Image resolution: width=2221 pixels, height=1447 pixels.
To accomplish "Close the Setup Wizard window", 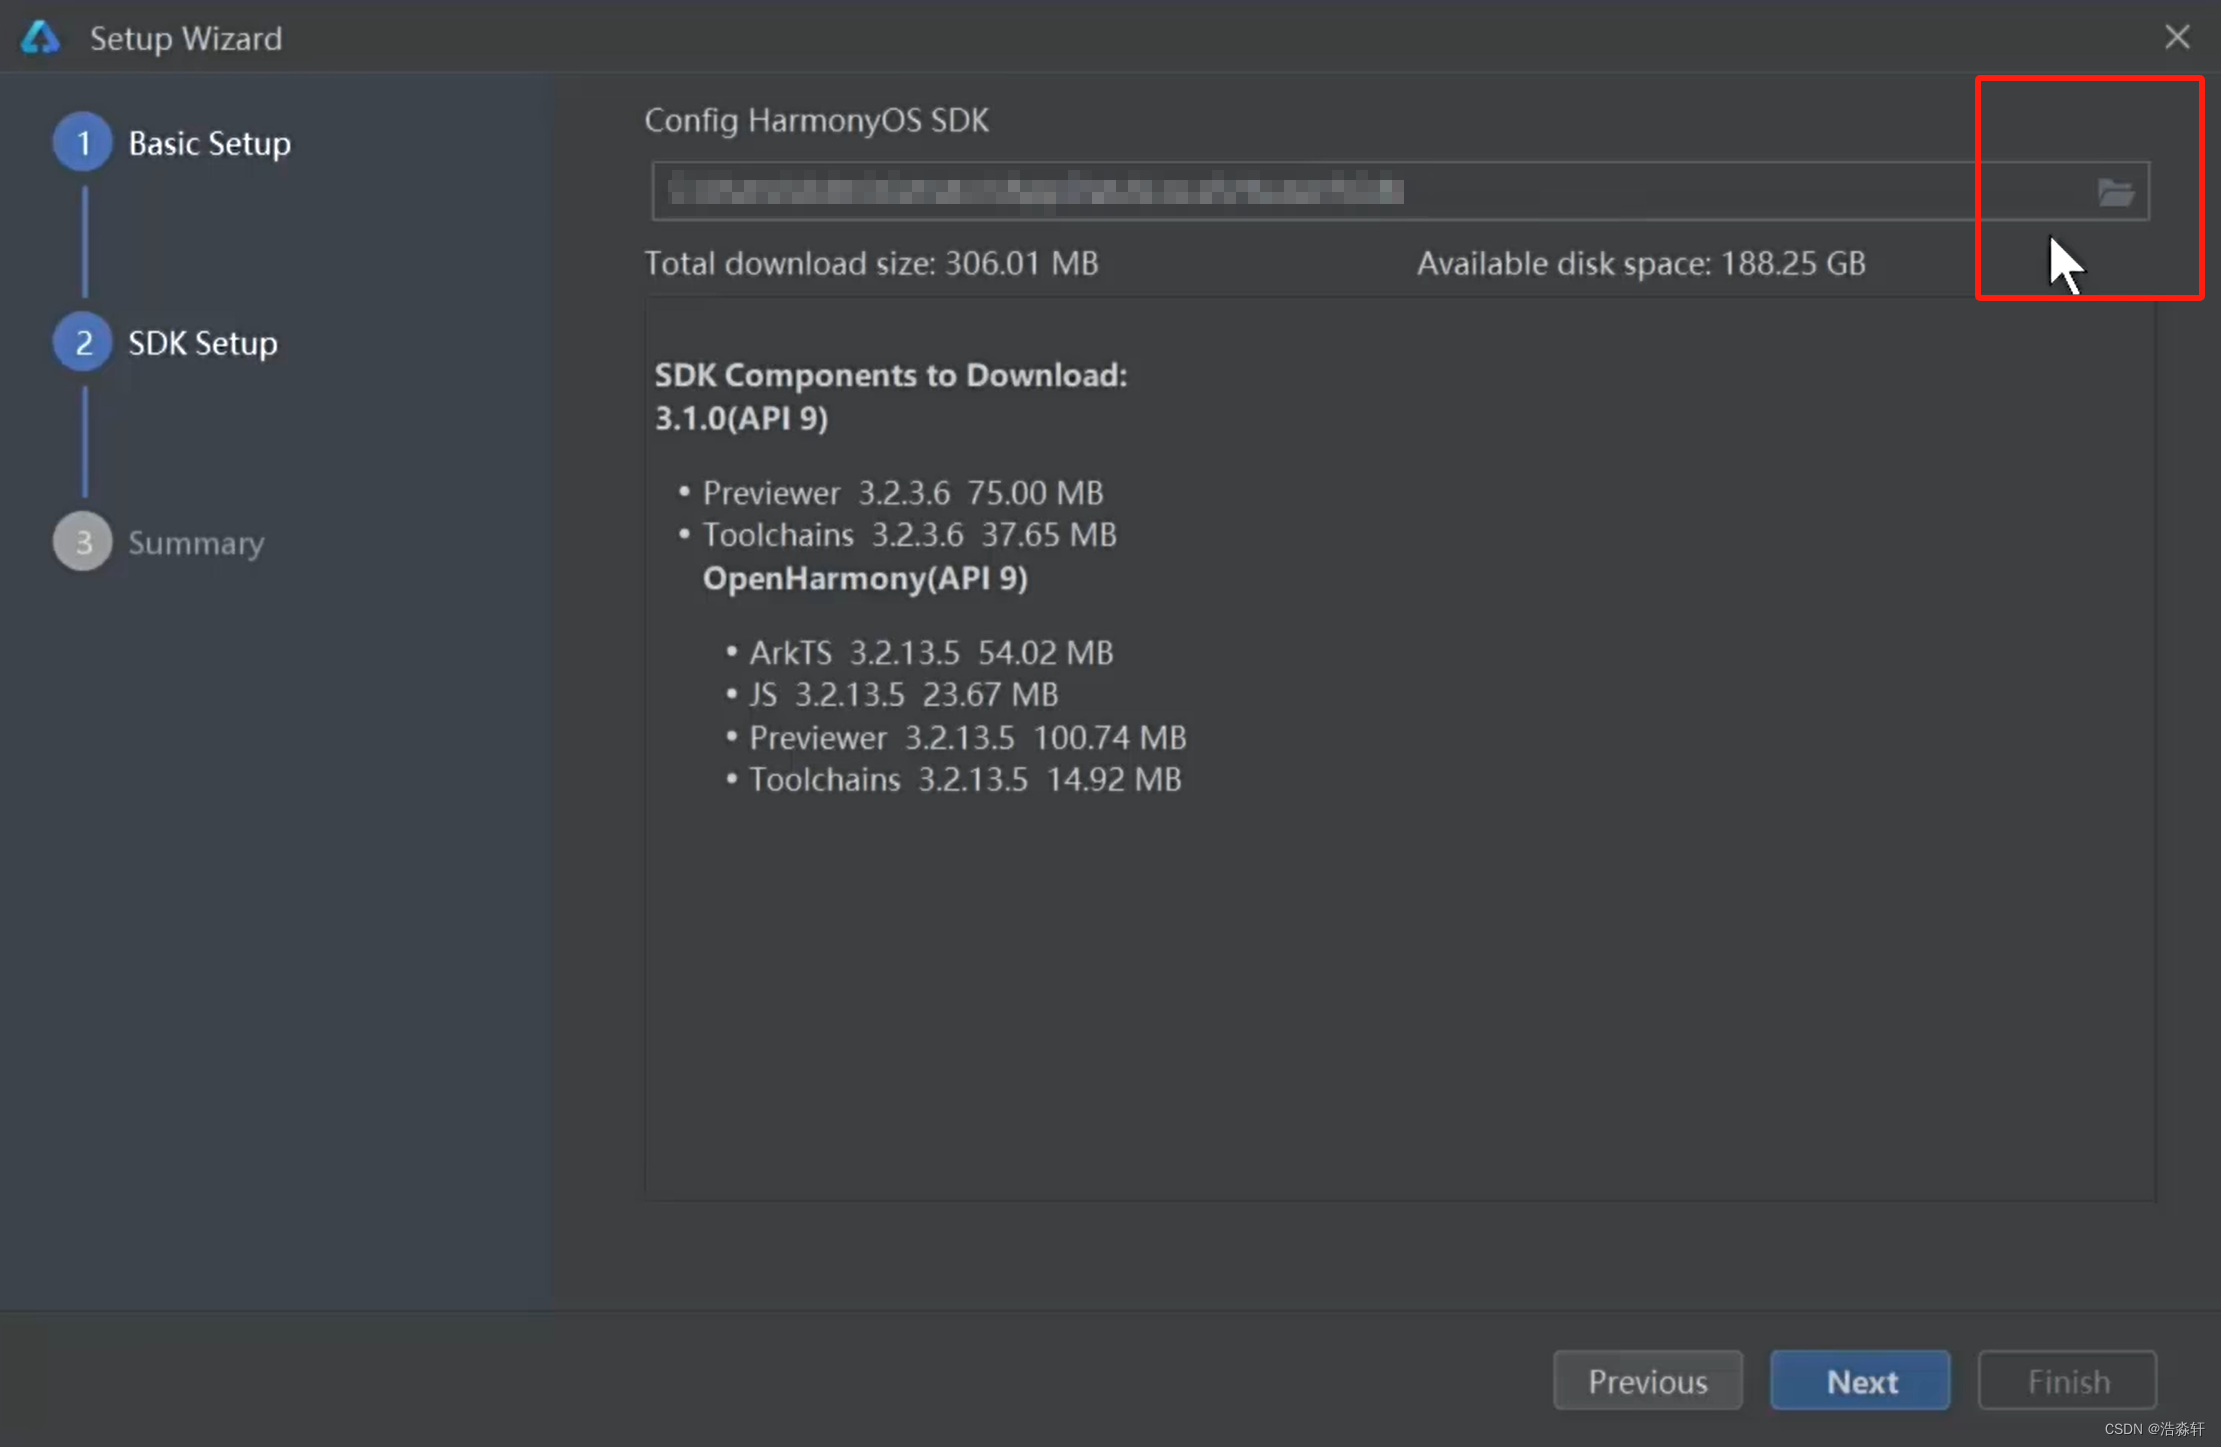I will pos(2177,37).
